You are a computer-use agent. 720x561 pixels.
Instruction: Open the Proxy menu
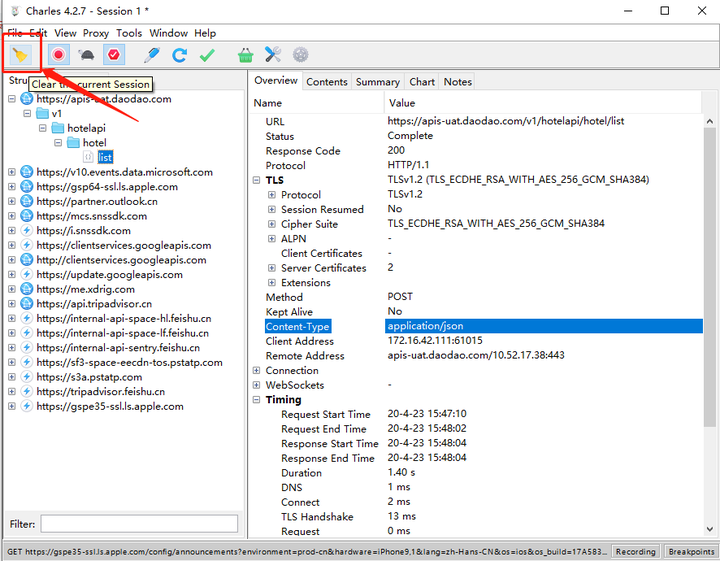tap(96, 33)
